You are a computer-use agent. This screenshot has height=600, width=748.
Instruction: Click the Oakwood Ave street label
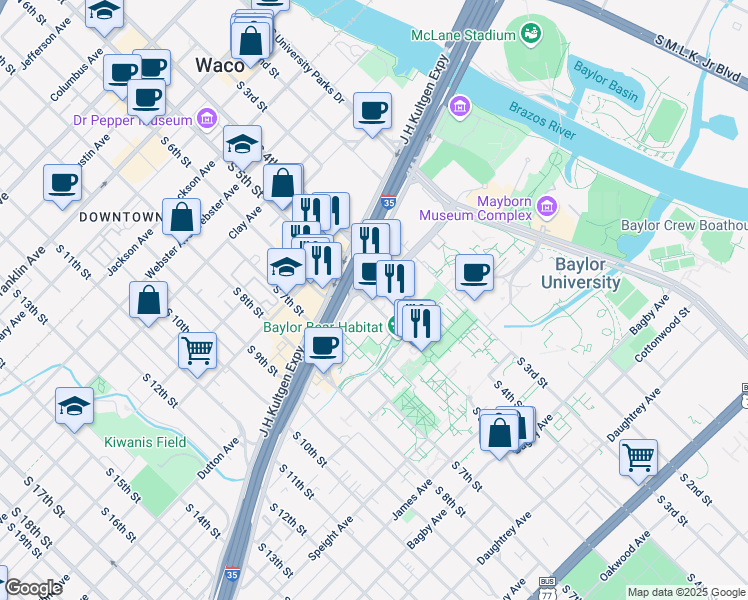pos(625,556)
